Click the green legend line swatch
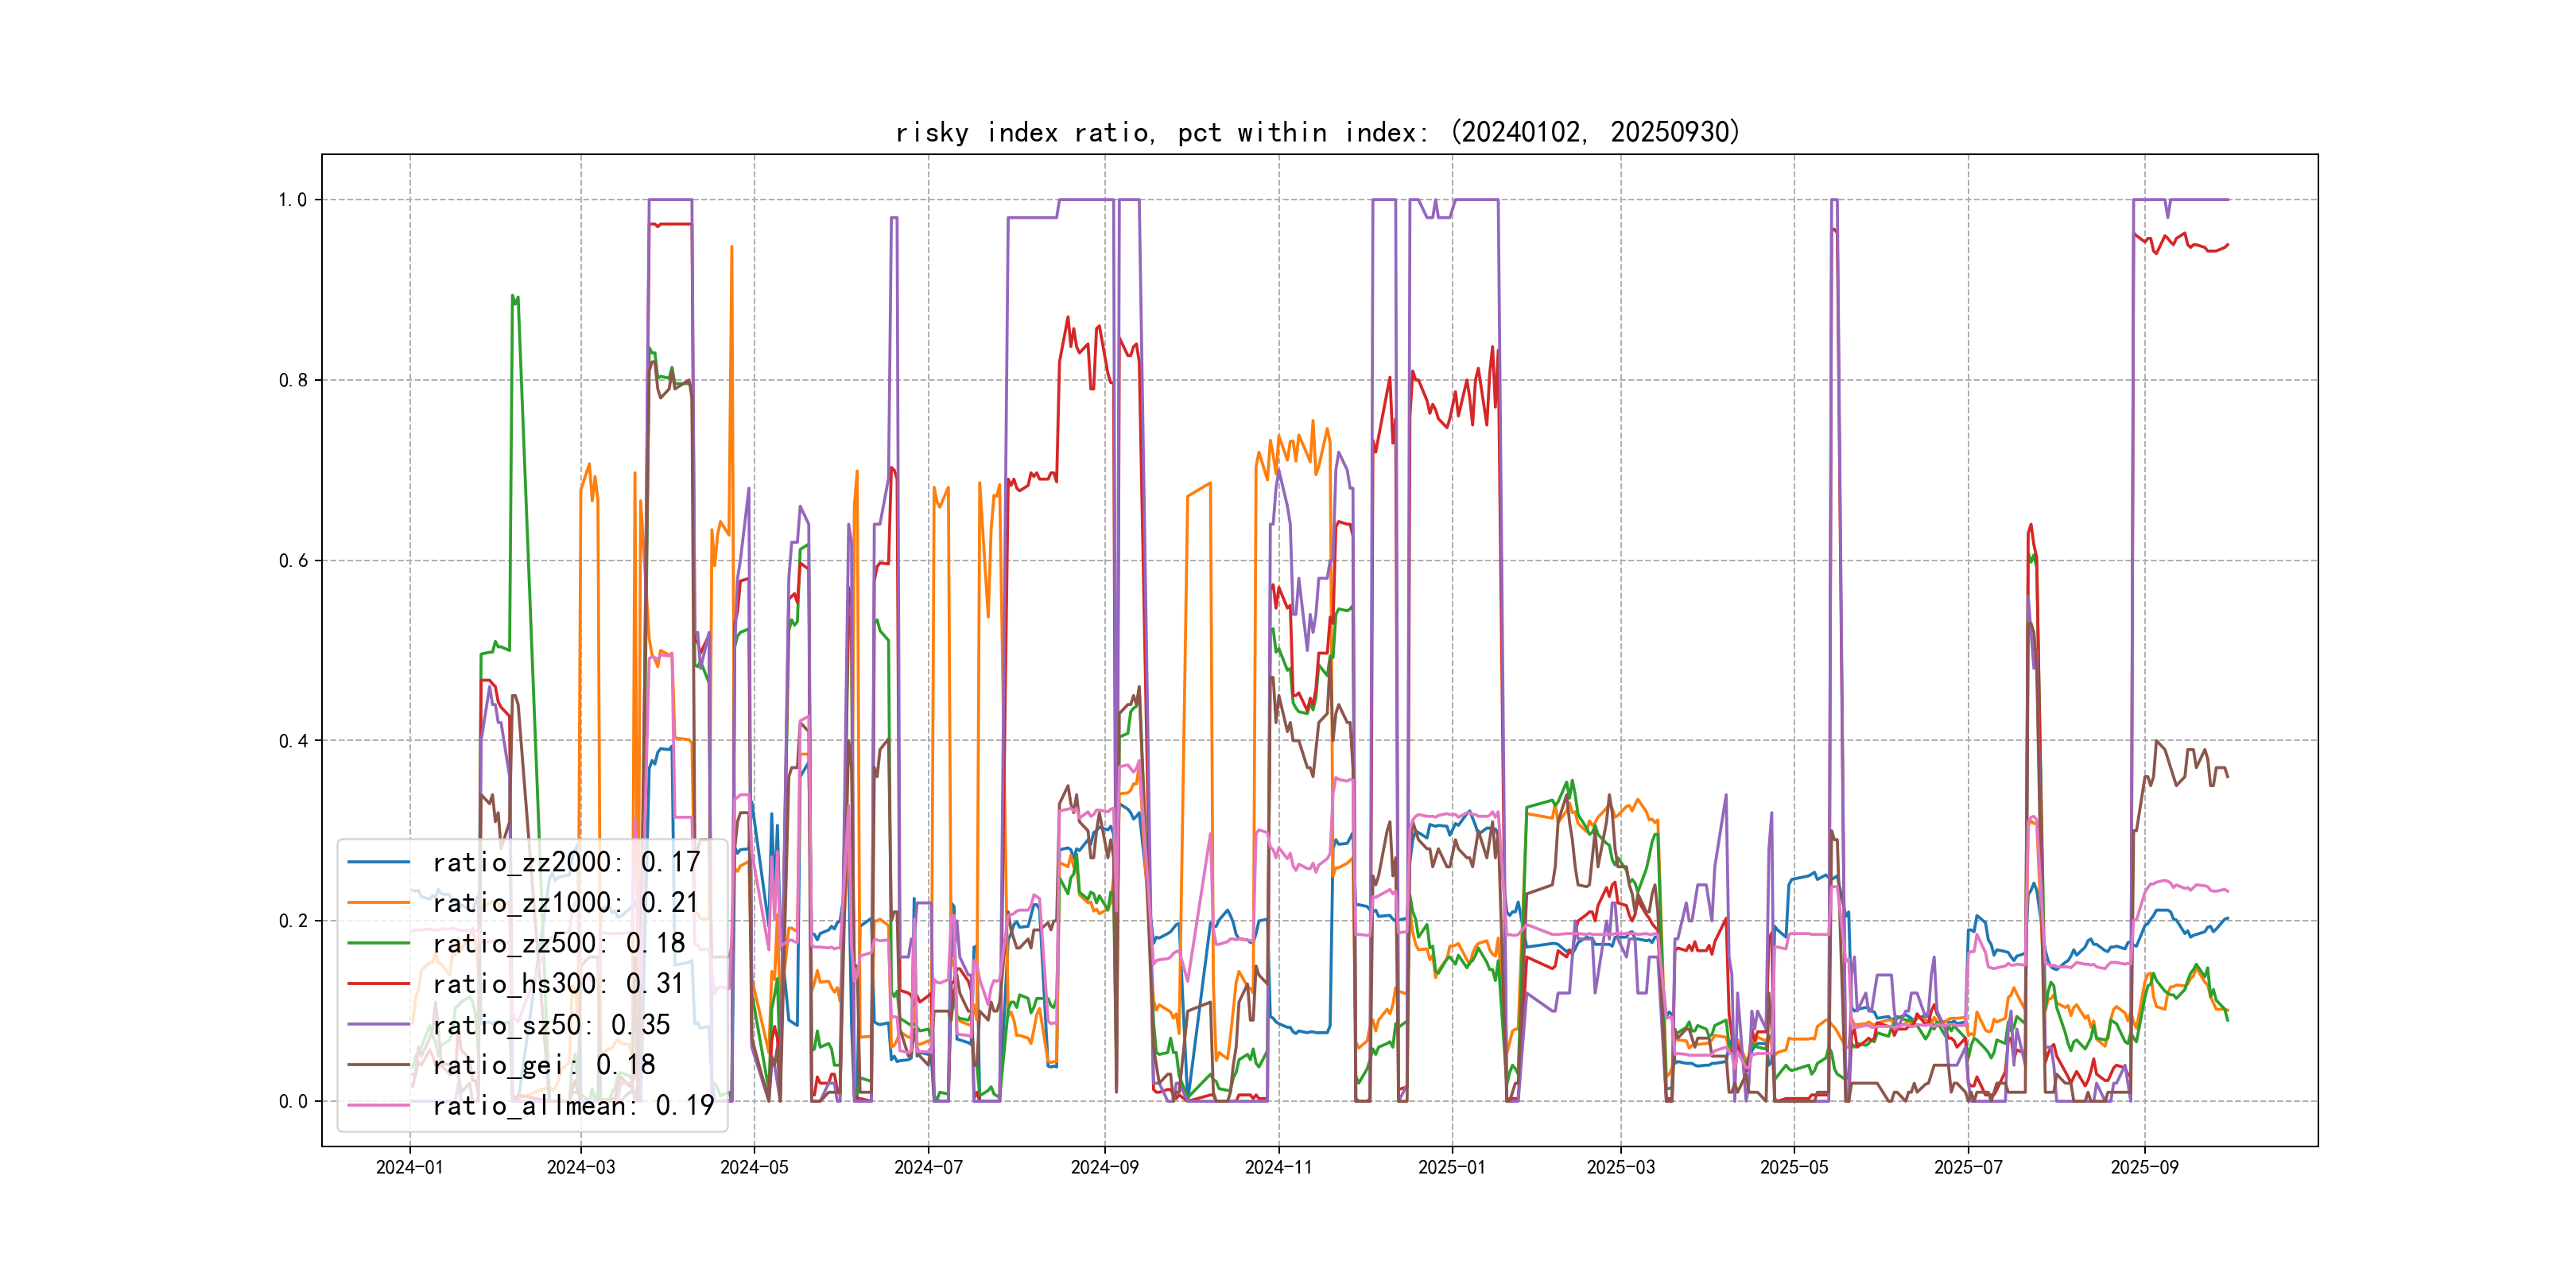This screenshot has height=1288, width=2576. pos(379,943)
